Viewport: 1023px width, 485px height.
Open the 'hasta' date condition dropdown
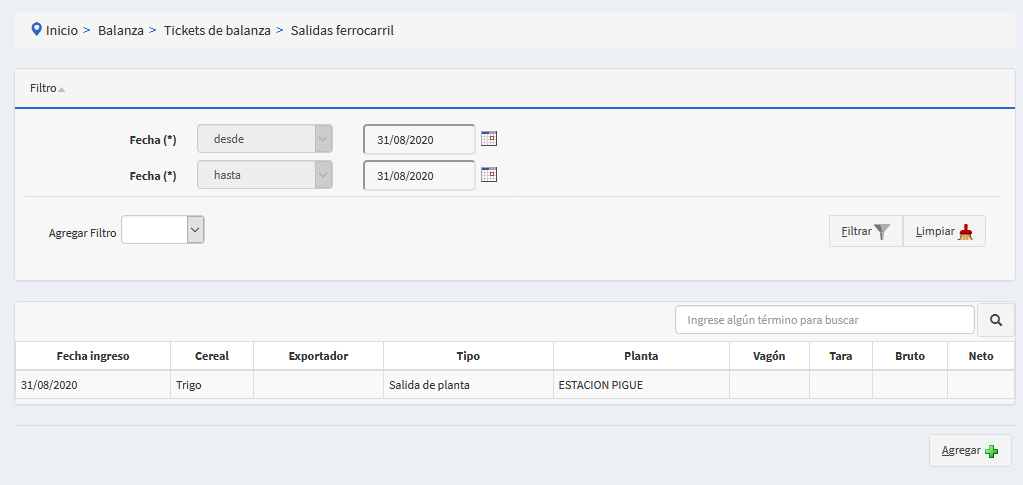point(265,175)
